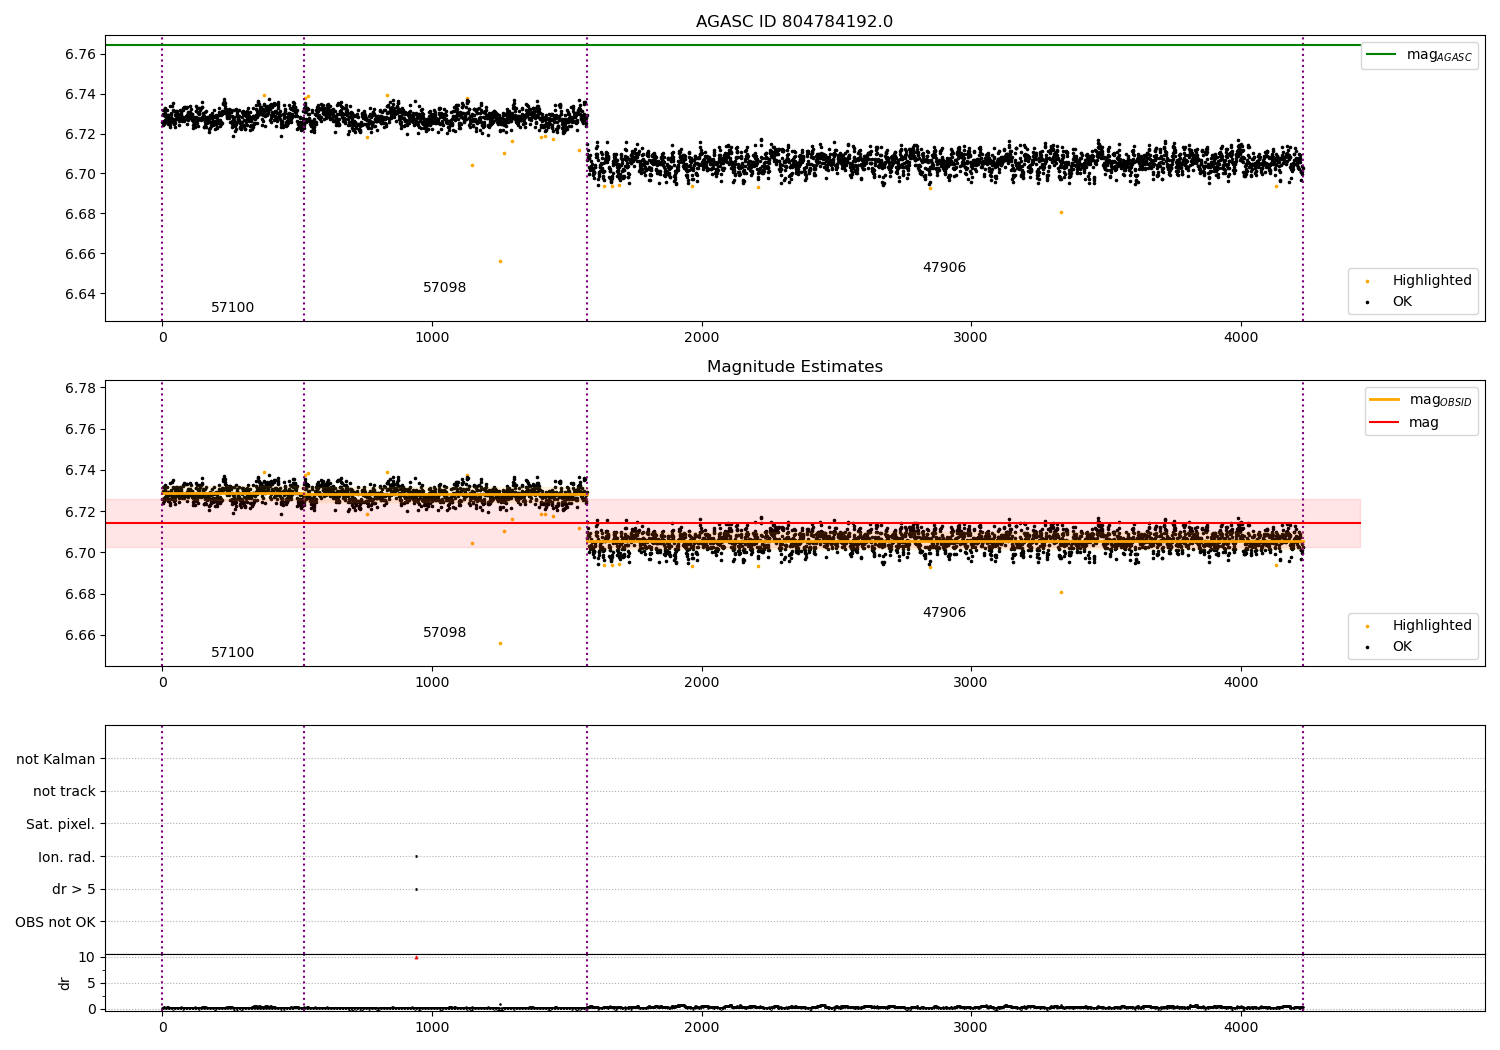Screen dimensions: 1500x1050
Task: Click obsid label 57098 in the top plot
Action: (x=444, y=288)
